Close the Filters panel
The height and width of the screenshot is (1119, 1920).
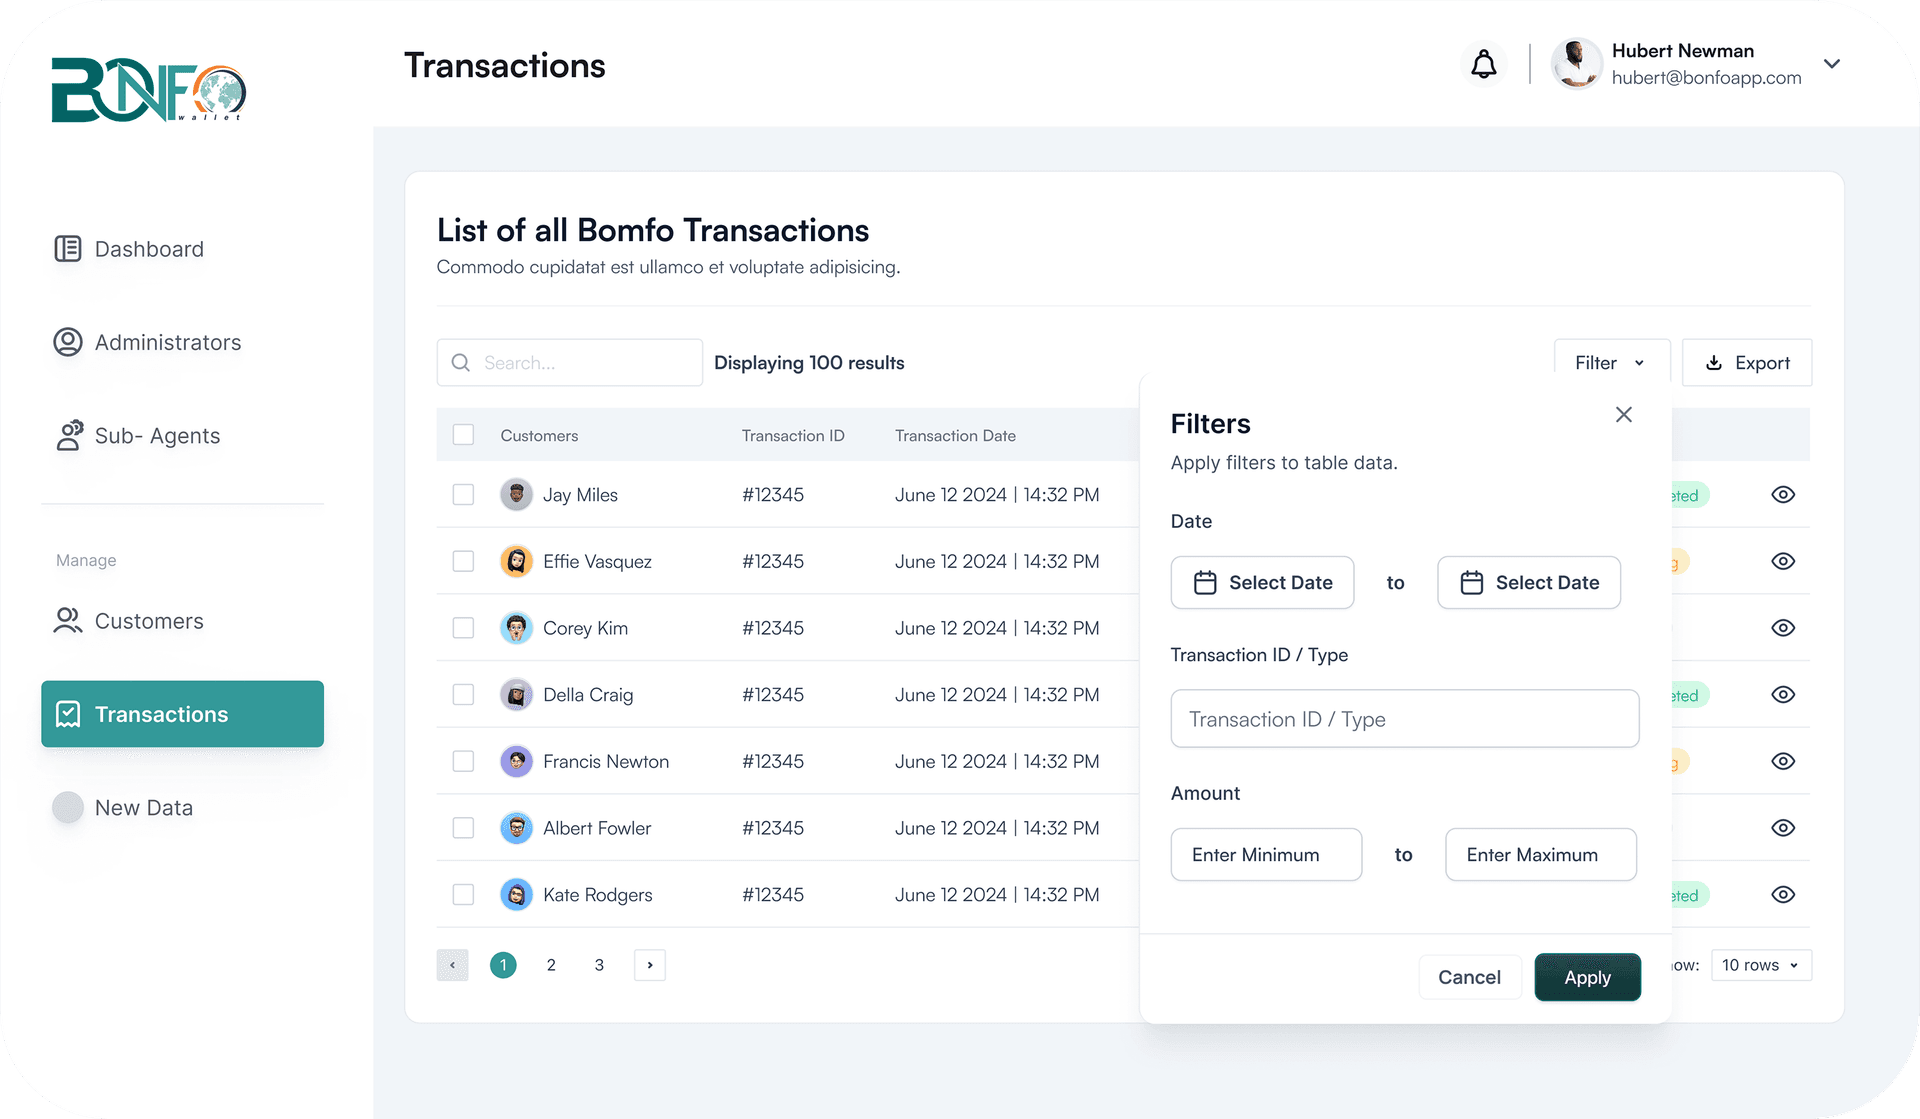coord(1624,414)
